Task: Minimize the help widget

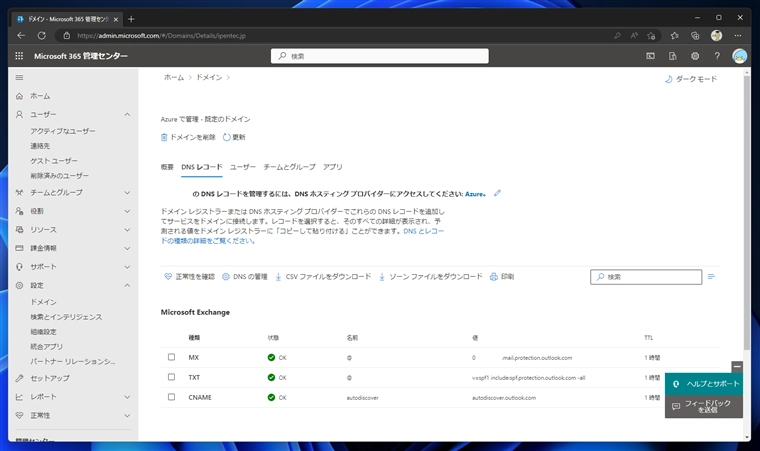Action: click(x=737, y=367)
